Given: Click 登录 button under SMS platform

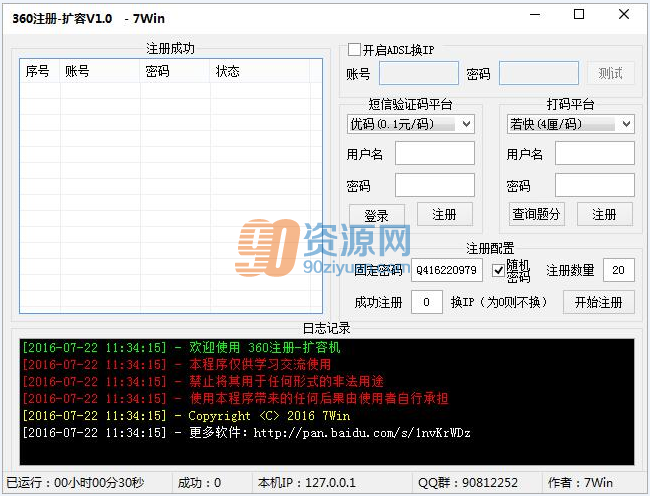Looking at the screenshot, I should point(376,215).
